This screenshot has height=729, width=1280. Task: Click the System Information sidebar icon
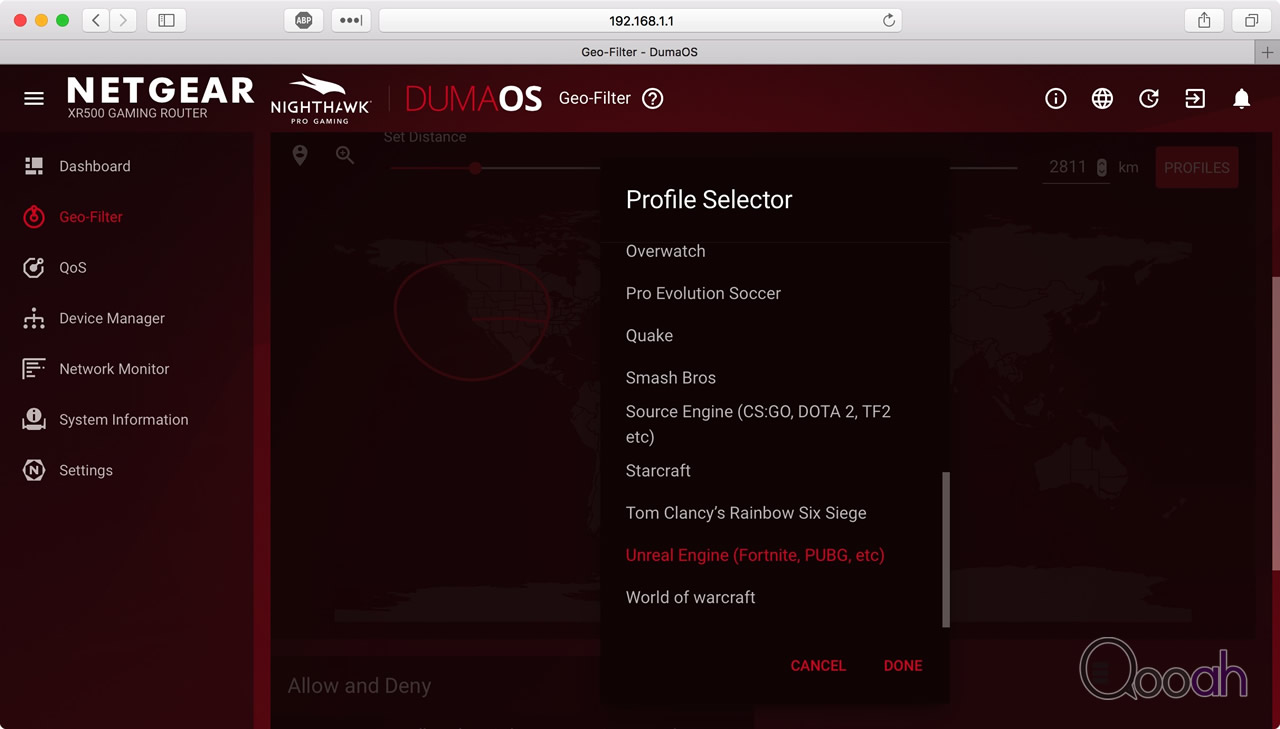34,419
